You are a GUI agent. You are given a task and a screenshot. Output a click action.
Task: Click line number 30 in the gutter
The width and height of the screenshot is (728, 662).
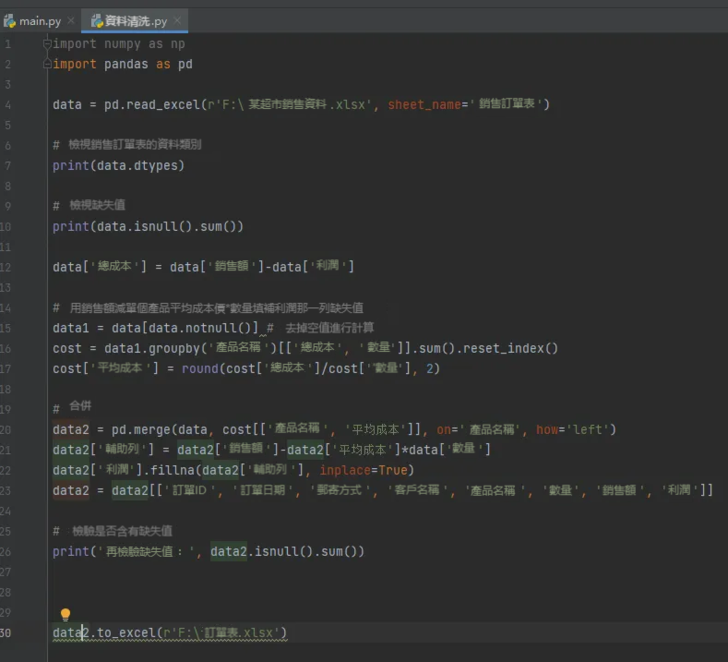point(8,632)
